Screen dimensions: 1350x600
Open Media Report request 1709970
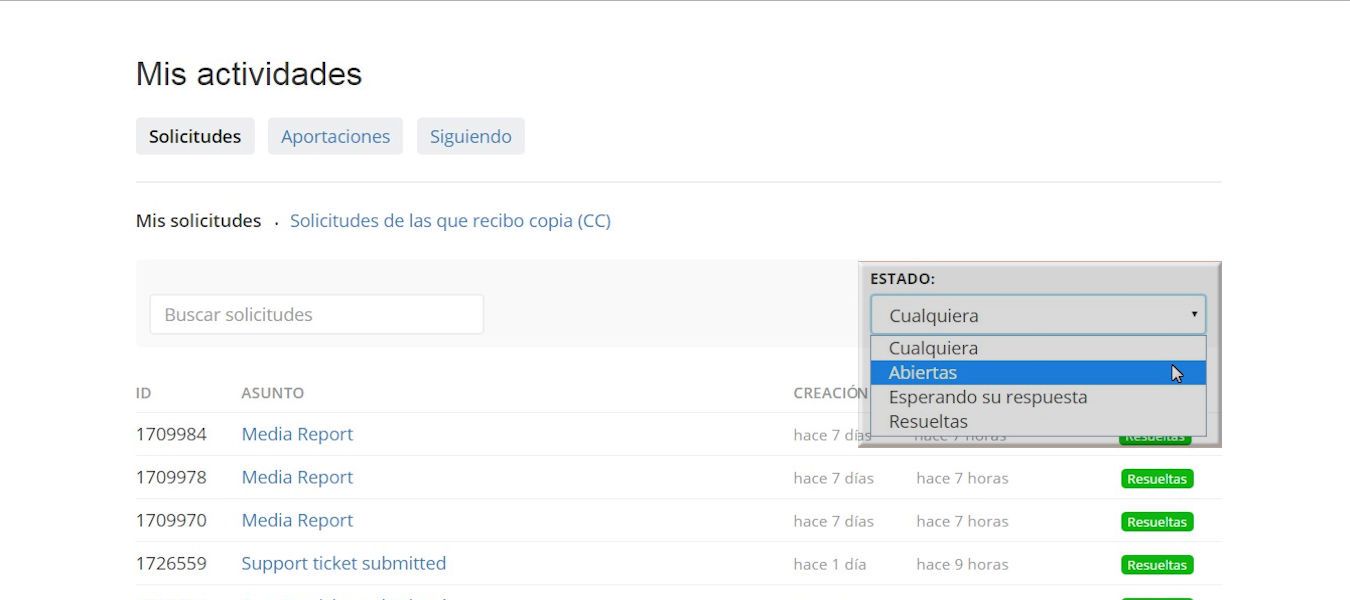297,520
